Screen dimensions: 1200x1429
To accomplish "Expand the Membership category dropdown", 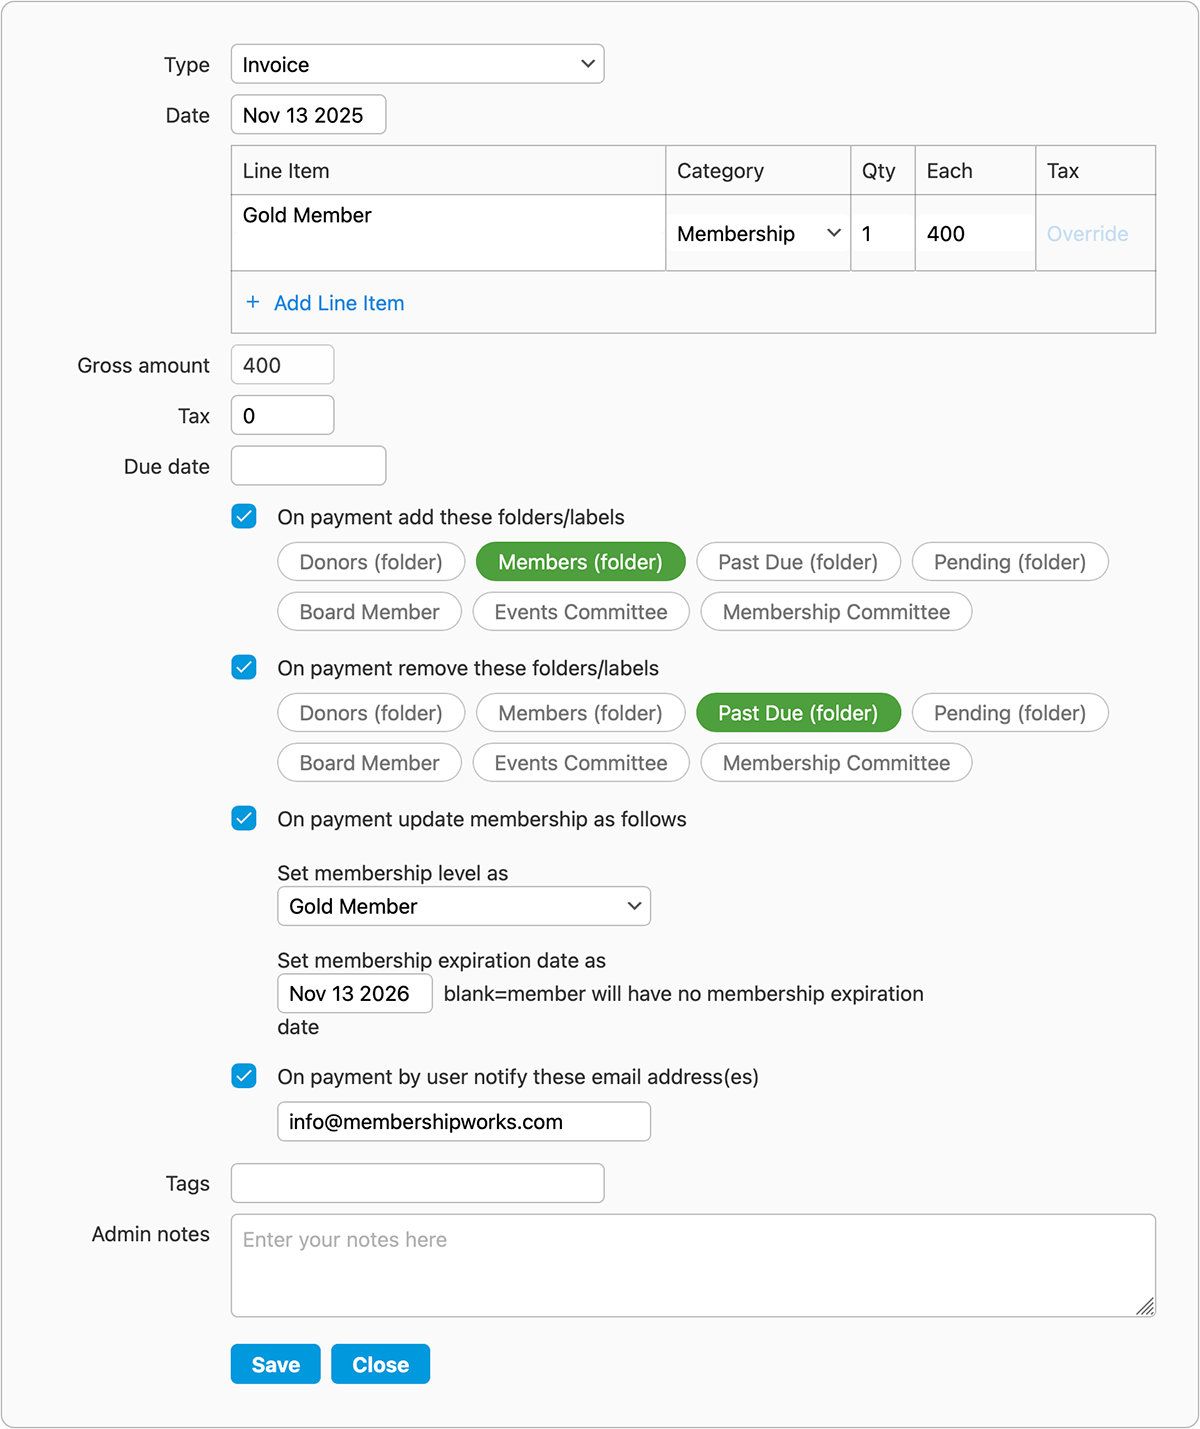I will 758,234.
